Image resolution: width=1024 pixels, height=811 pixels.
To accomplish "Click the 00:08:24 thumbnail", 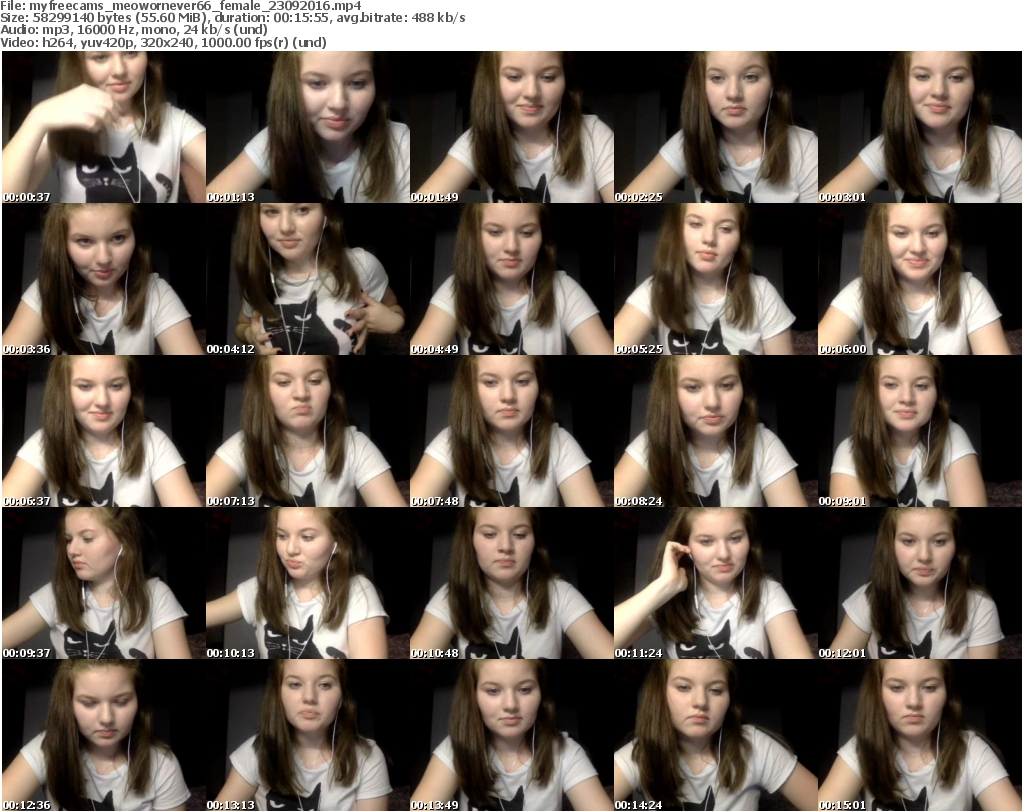I will pyautogui.click(x=716, y=432).
